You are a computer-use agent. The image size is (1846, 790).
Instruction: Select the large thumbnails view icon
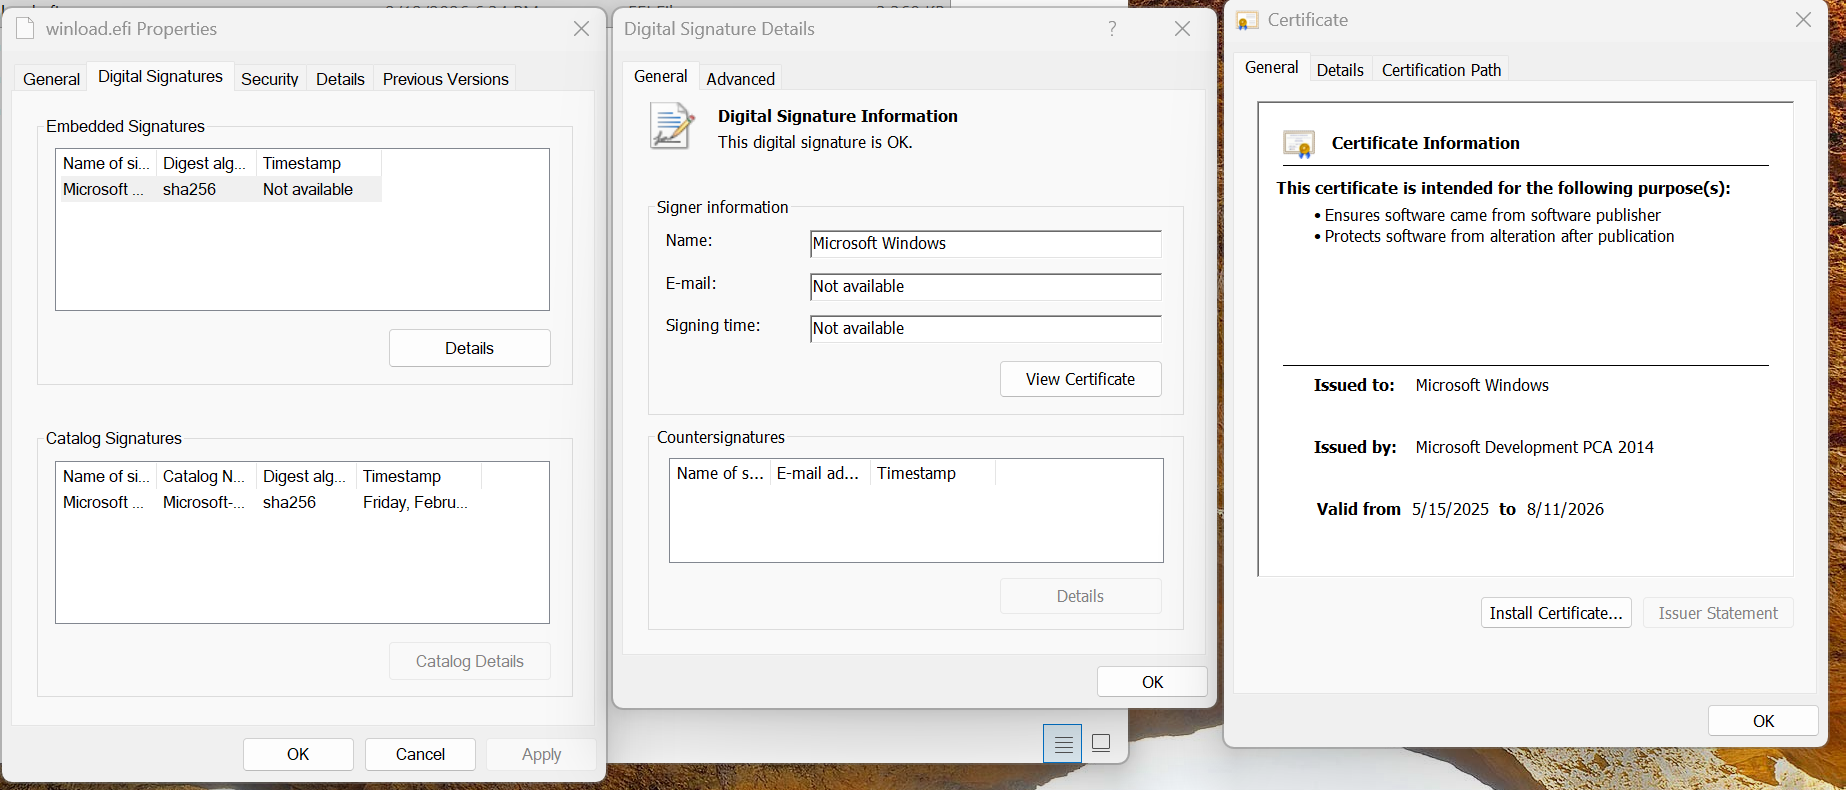1101,743
